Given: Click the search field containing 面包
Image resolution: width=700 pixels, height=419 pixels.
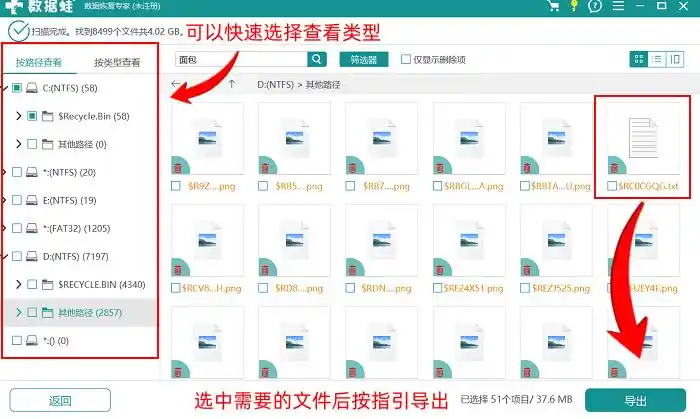Looking at the screenshot, I should tap(241, 59).
